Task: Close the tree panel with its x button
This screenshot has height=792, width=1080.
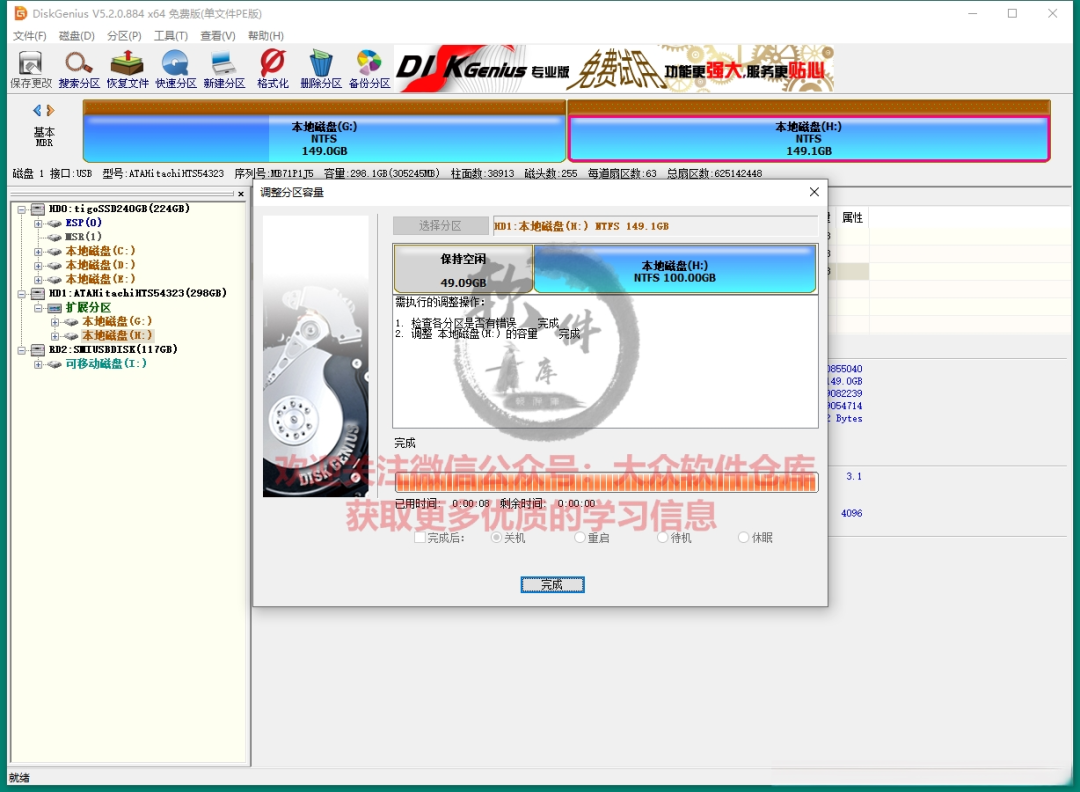Action: coord(240,194)
